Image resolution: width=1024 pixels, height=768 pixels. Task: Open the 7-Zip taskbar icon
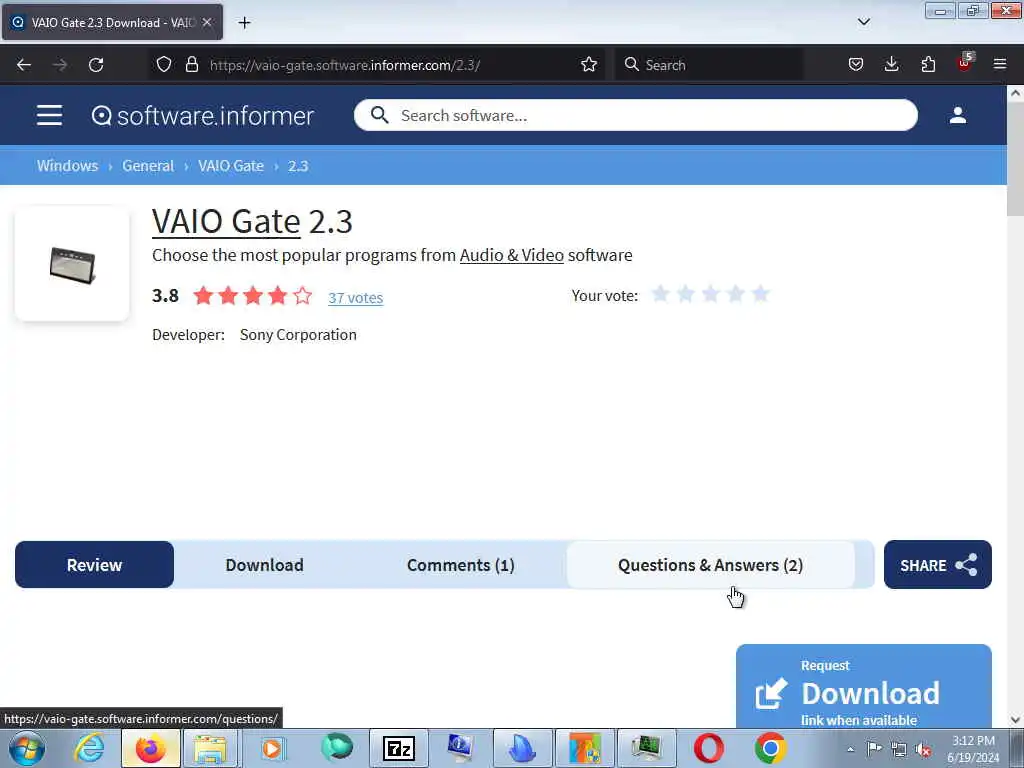pos(399,748)
